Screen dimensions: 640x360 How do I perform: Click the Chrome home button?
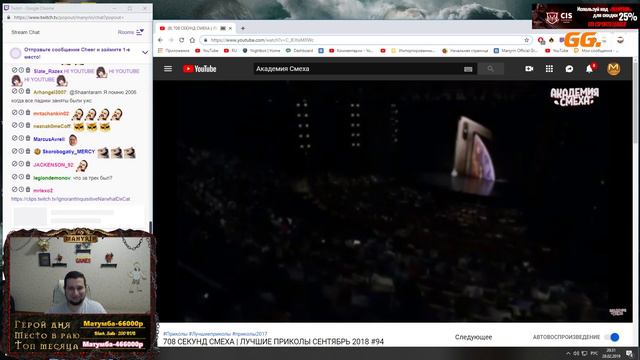click(x=192, y=40)
